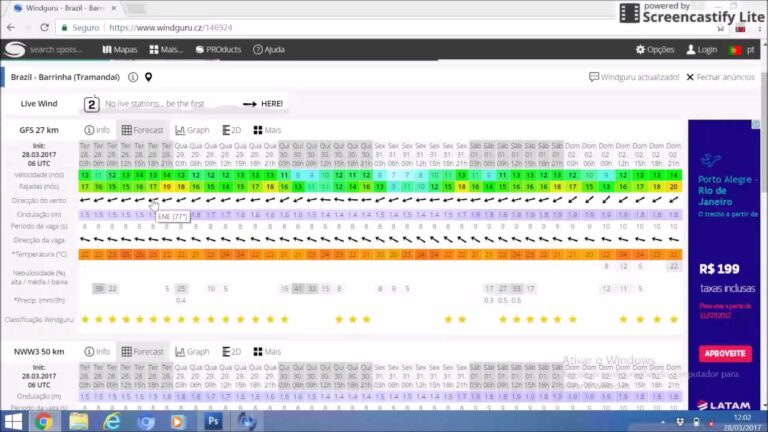Click APROVEITE button in LATAM ad
Image resolution: width=768 pixels, height=432 pixels.
point(725,353)
